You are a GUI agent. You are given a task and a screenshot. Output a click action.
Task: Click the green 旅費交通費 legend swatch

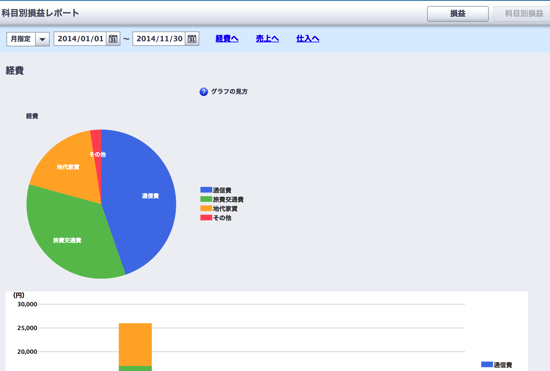(206, 199)
